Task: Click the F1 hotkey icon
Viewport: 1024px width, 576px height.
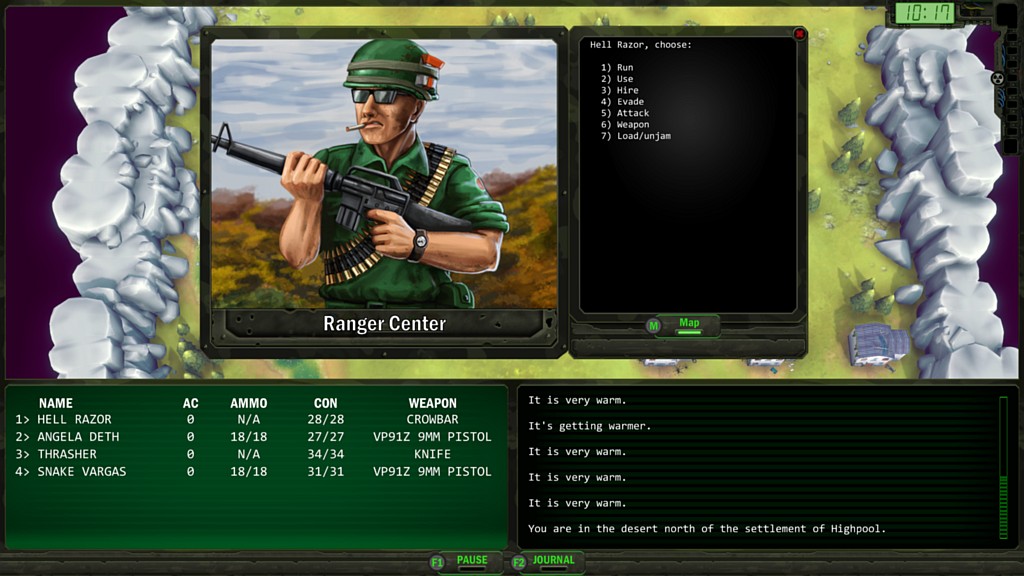Action: click(437, 562)
